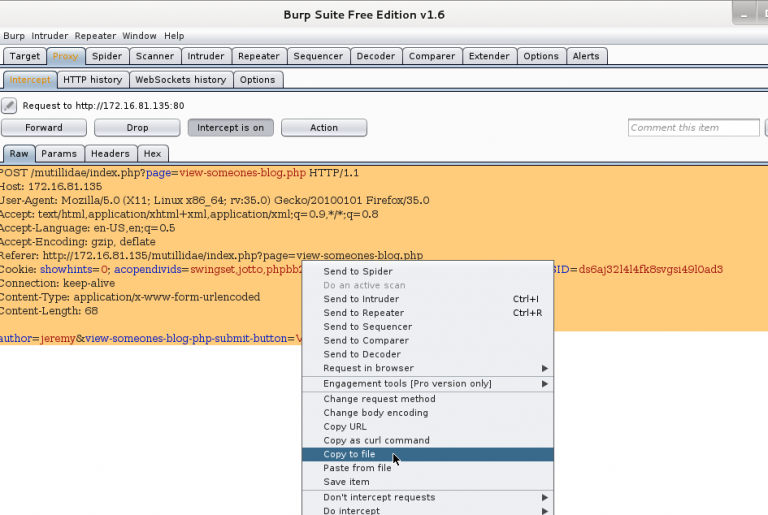Select the Raw view tab

(x=19, y=154)
